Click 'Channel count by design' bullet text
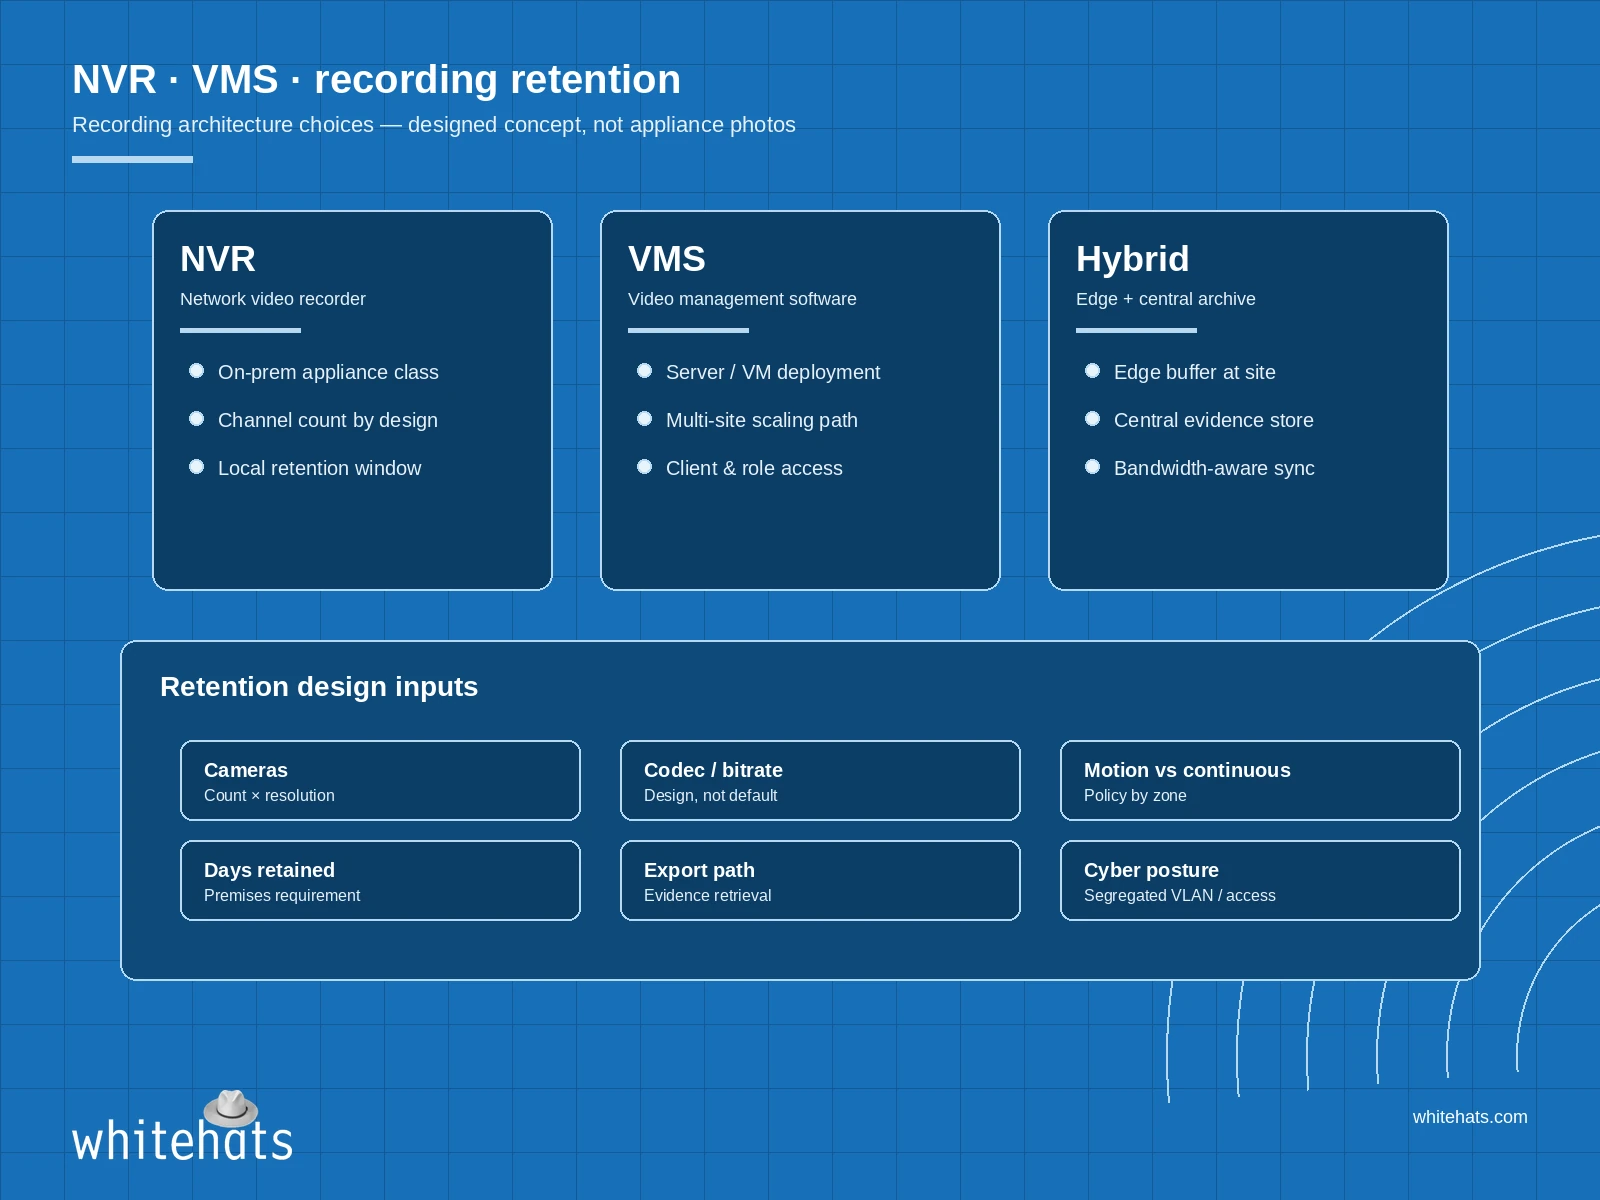This screenshot has height=1200, width=1600. click(328, 420)
